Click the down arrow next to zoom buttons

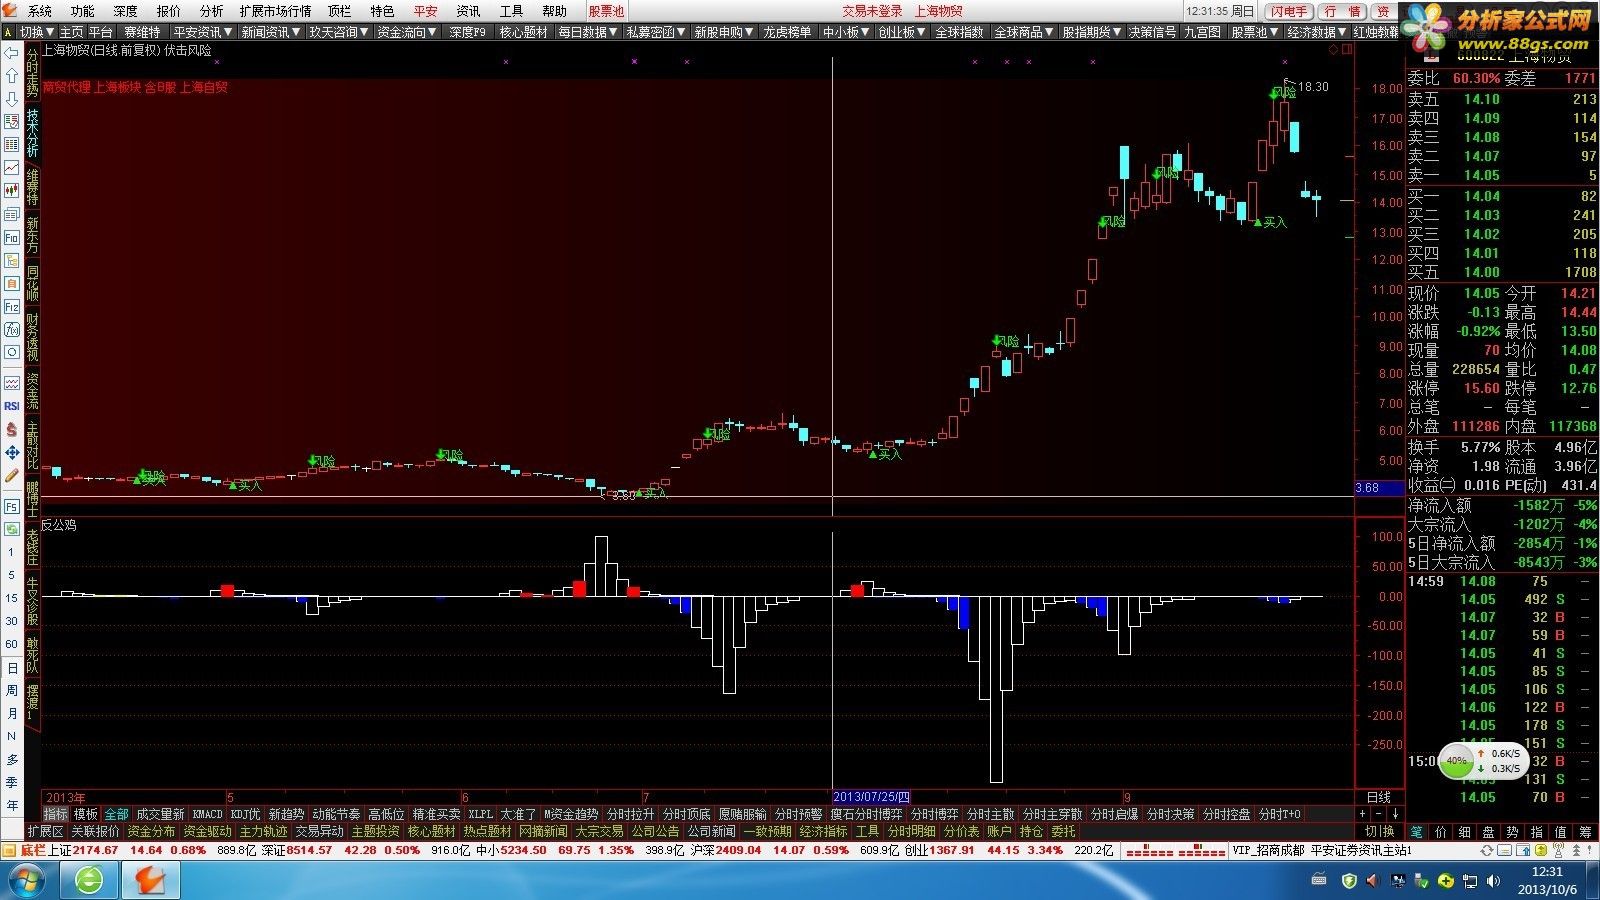(1395, 814)
